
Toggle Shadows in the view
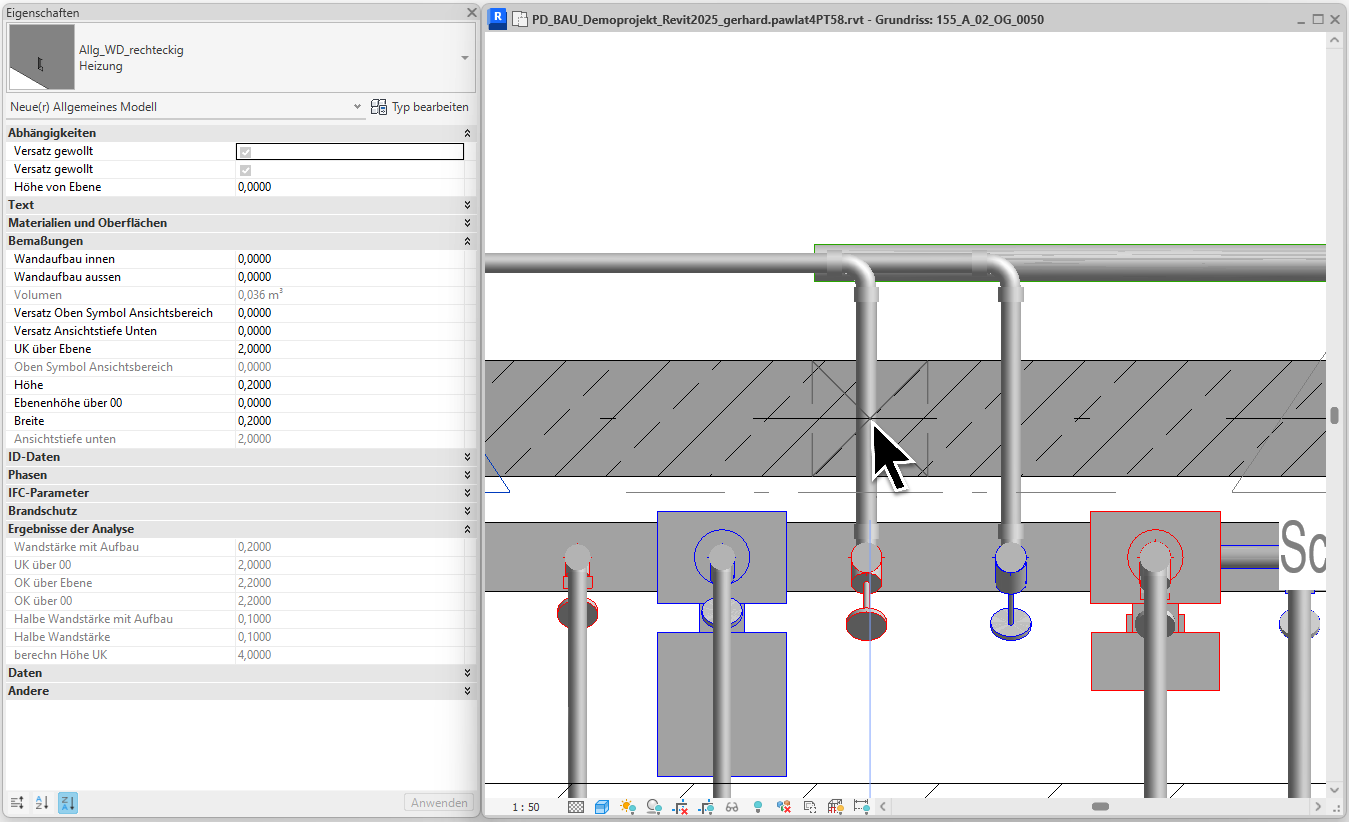654,805
